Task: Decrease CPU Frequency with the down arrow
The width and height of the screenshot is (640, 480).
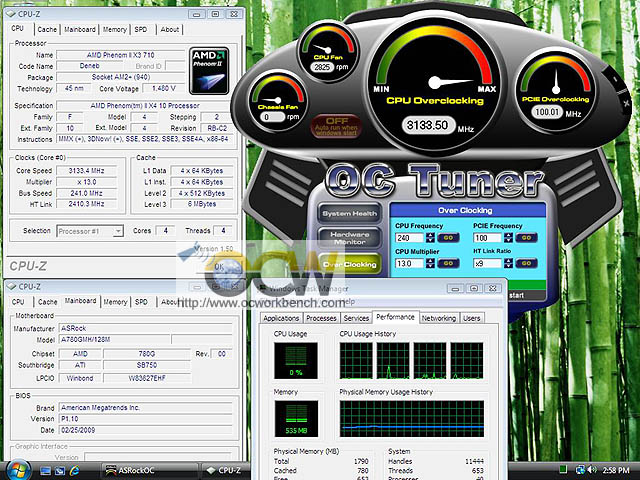Action: 430,240
